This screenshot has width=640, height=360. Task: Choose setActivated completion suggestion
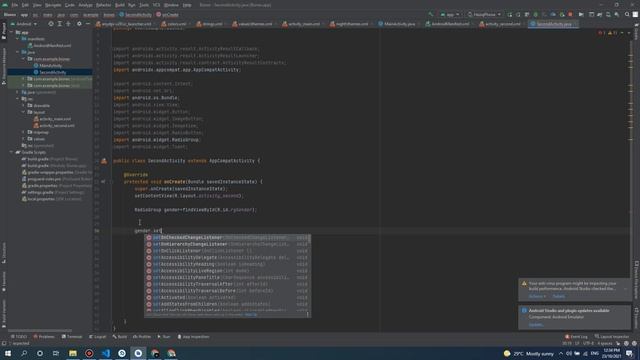pyautogui.click(x=227, y=298)
